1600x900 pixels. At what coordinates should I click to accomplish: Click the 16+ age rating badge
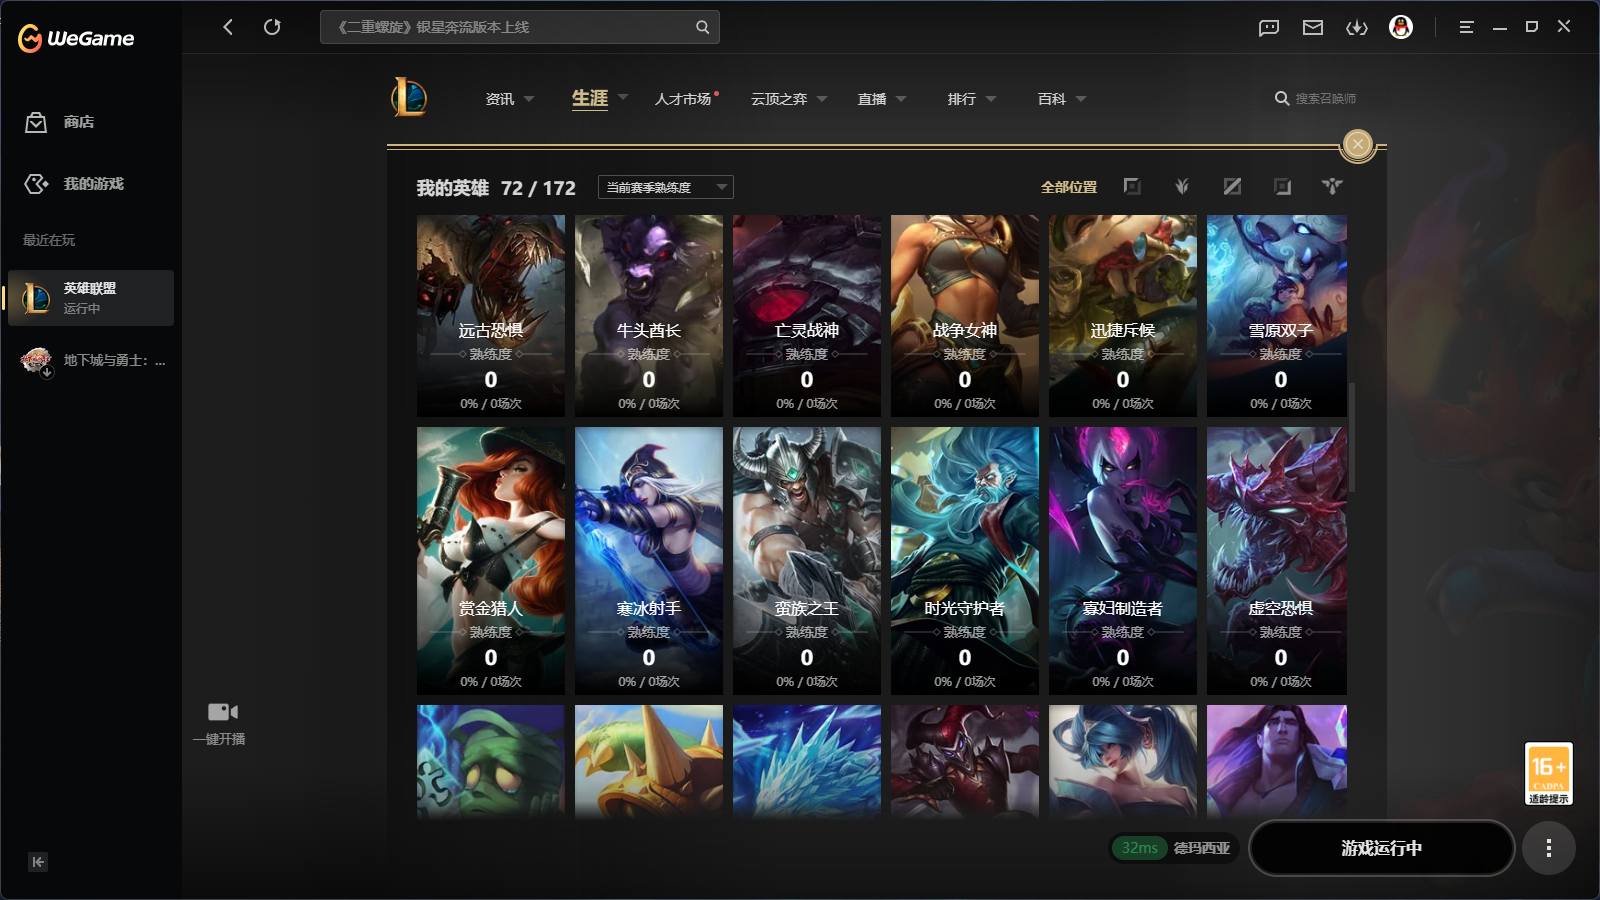tap(1549, 774)
